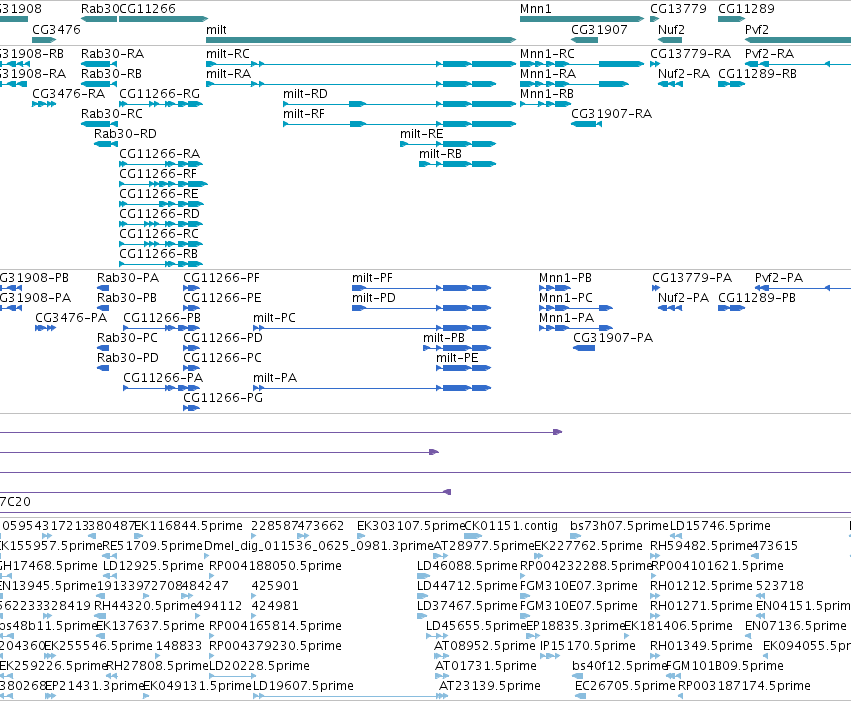Select protein milt-PD
The image size is (851, 701).
coord(422,308)
